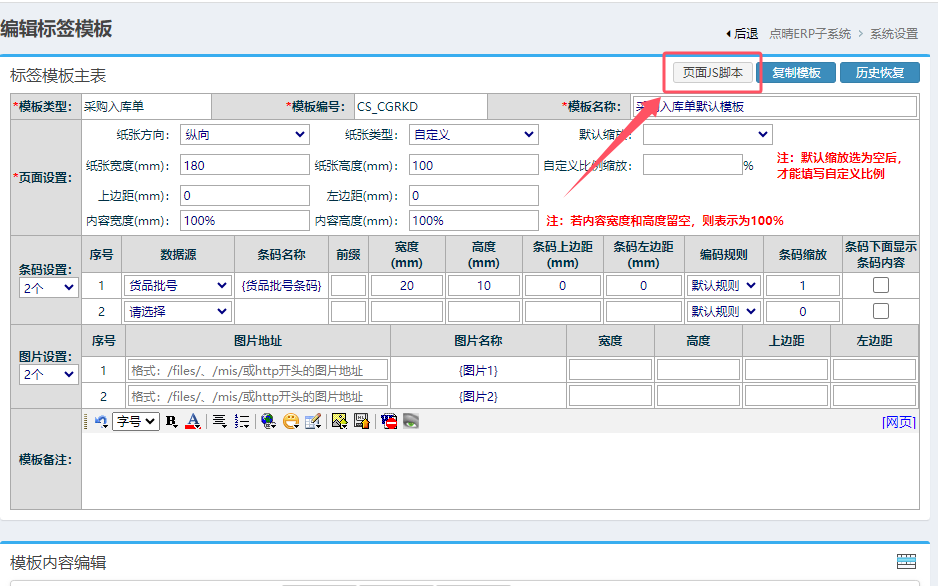Open row 1 数据源 dropdown showing 货品批号

178,285
